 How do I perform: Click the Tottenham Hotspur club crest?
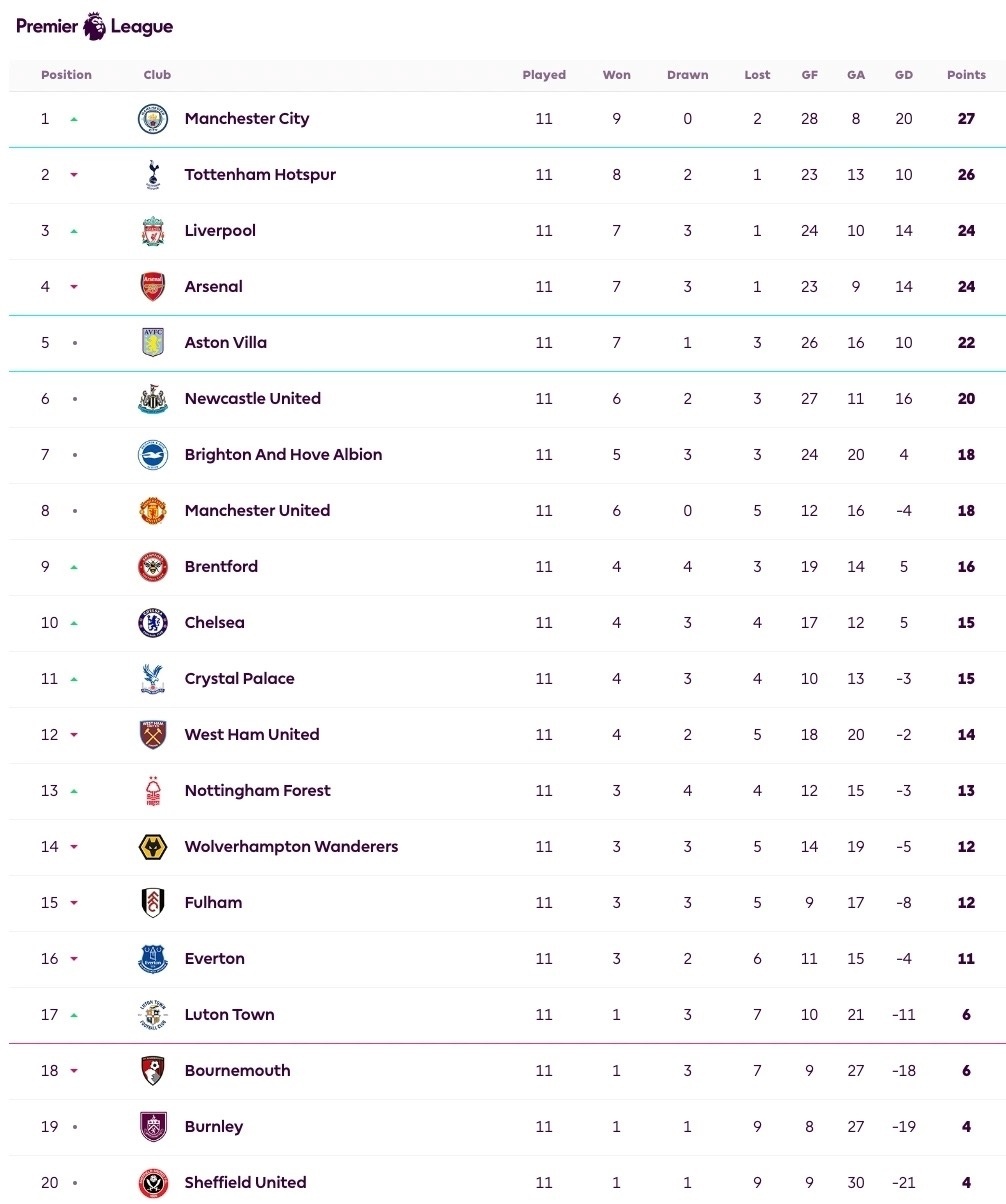tap(153, 175)
